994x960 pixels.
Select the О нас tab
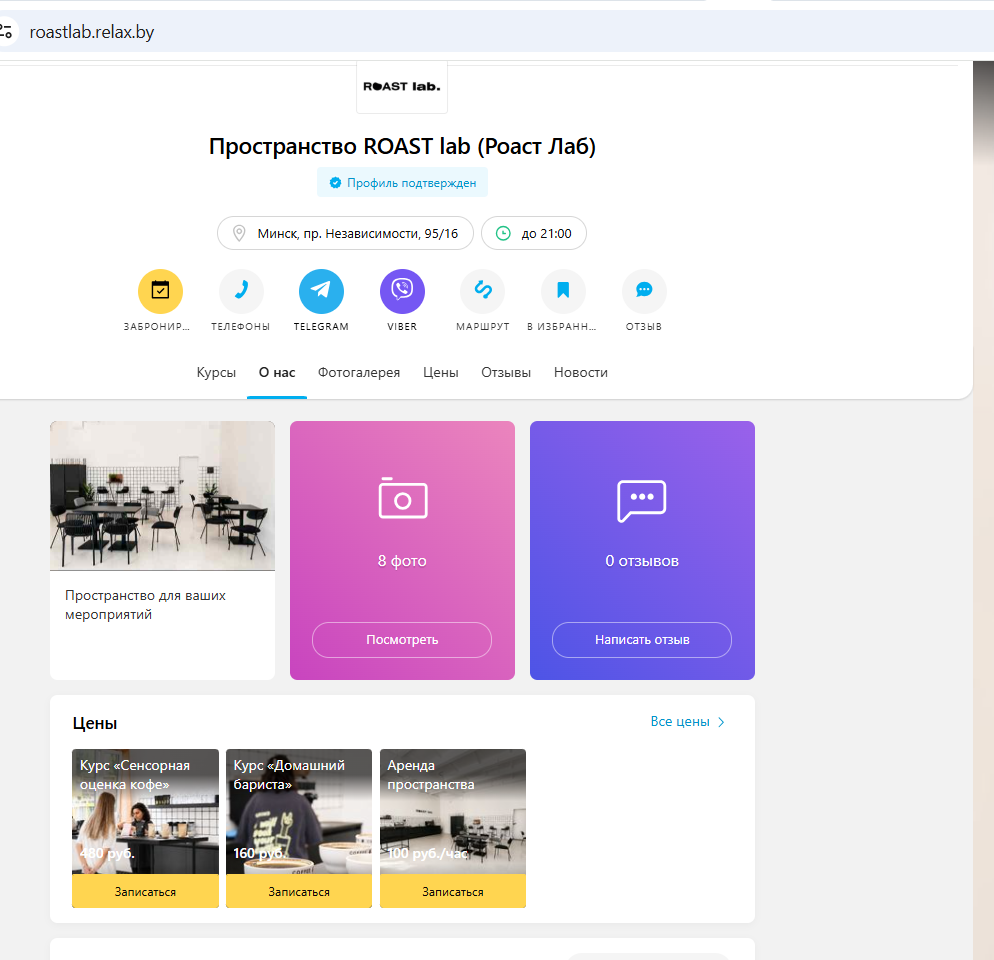[x=277, y=372]
